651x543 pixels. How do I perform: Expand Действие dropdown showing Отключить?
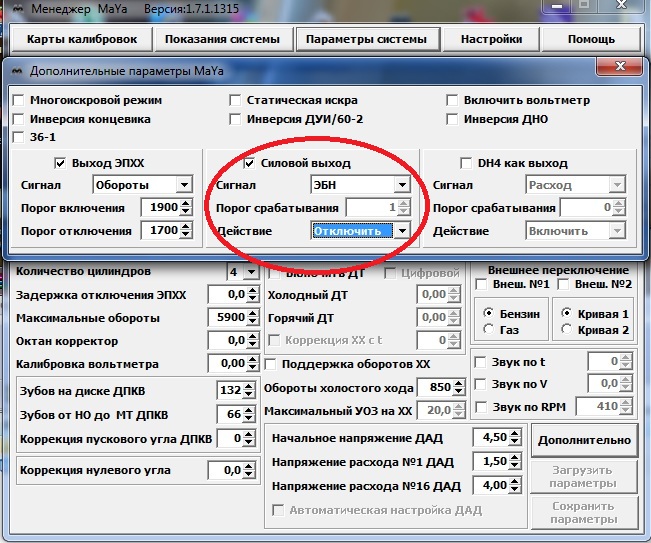pyautogui.click(x=360, y=231)
